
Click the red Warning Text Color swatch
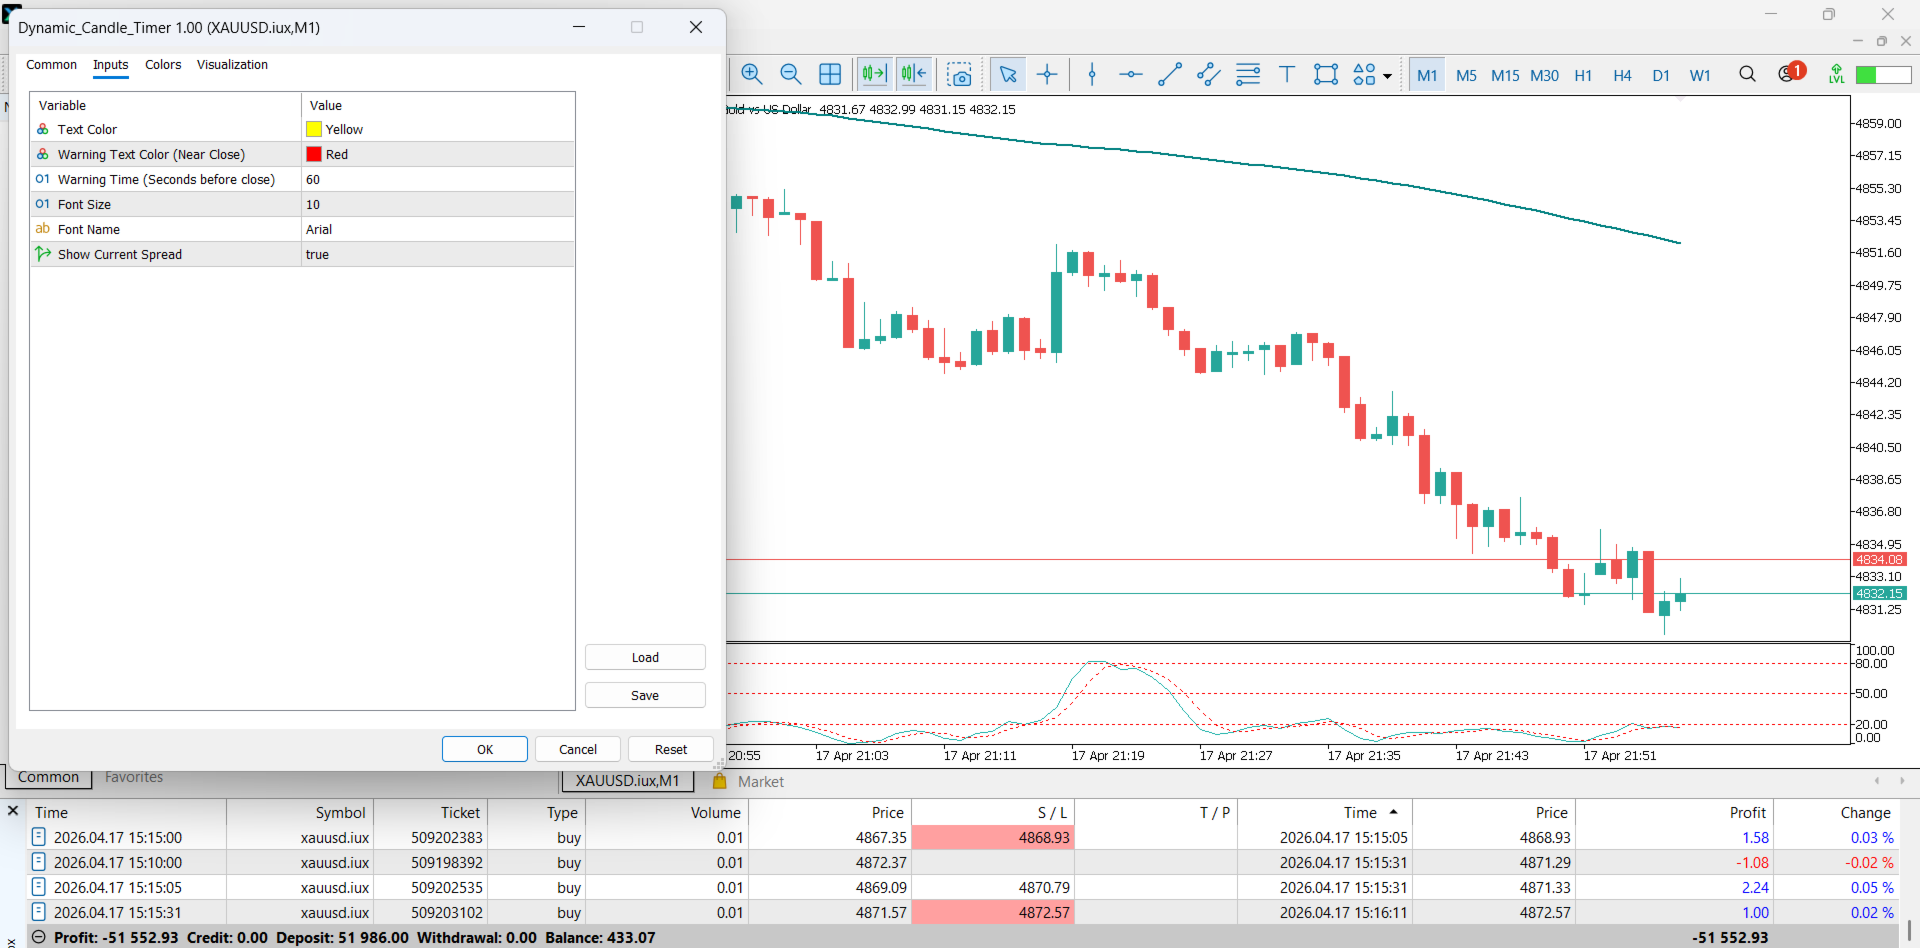pos(314,154)
